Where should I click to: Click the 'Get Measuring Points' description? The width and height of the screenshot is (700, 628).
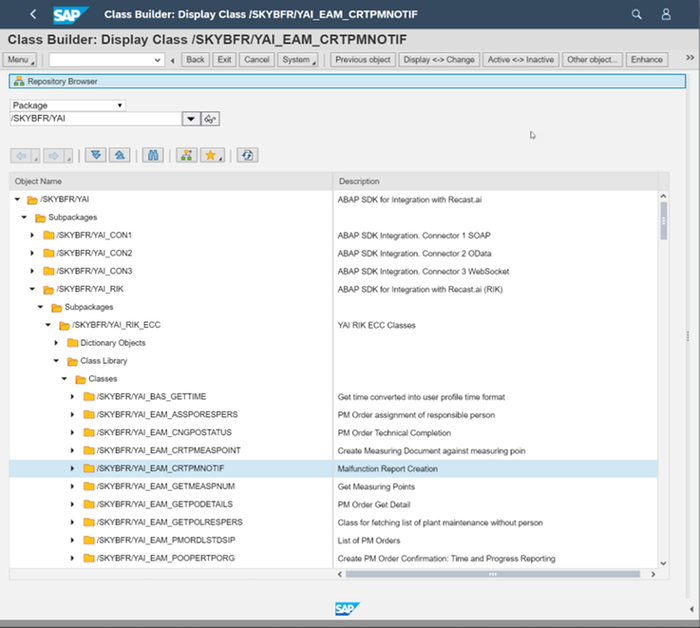click(x=376, y=487)
